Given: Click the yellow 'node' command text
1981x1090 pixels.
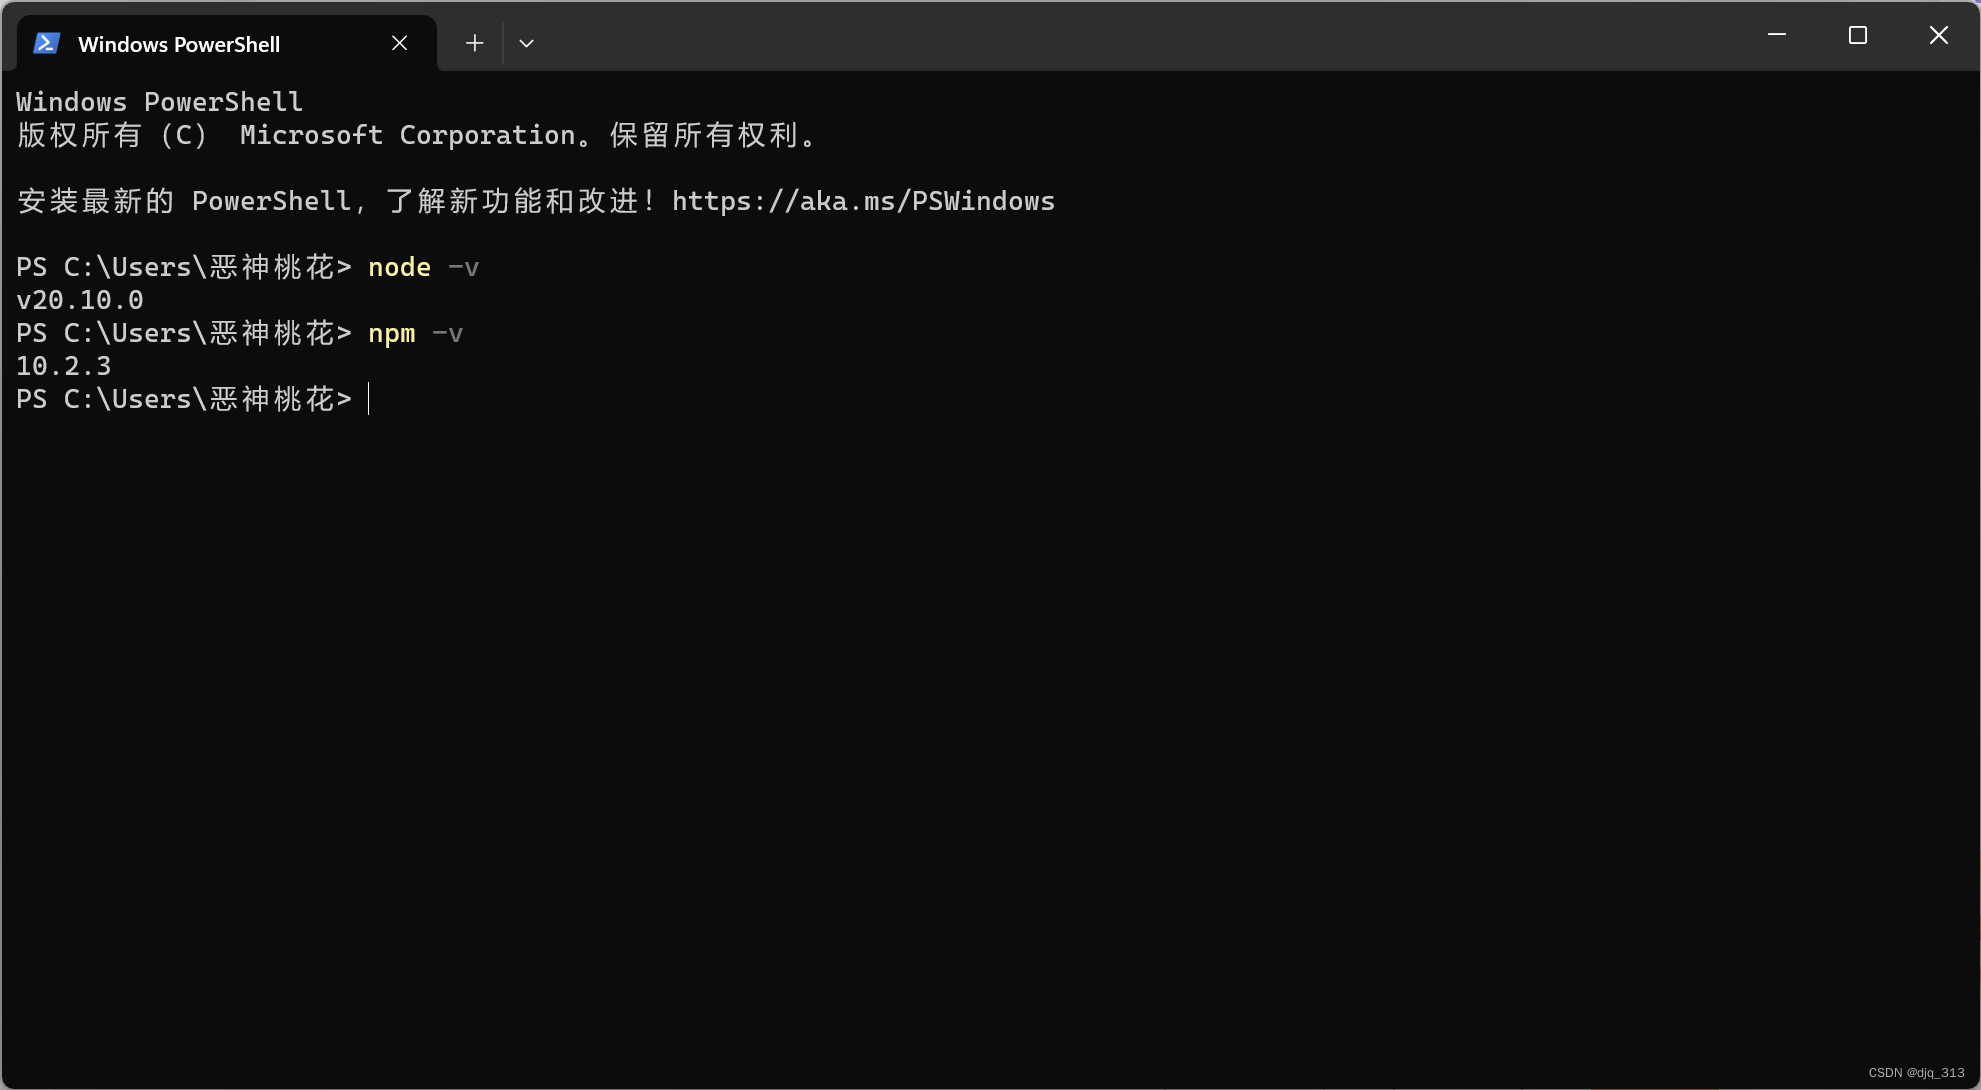Looking at the screenshot, I should pos(399,267).
